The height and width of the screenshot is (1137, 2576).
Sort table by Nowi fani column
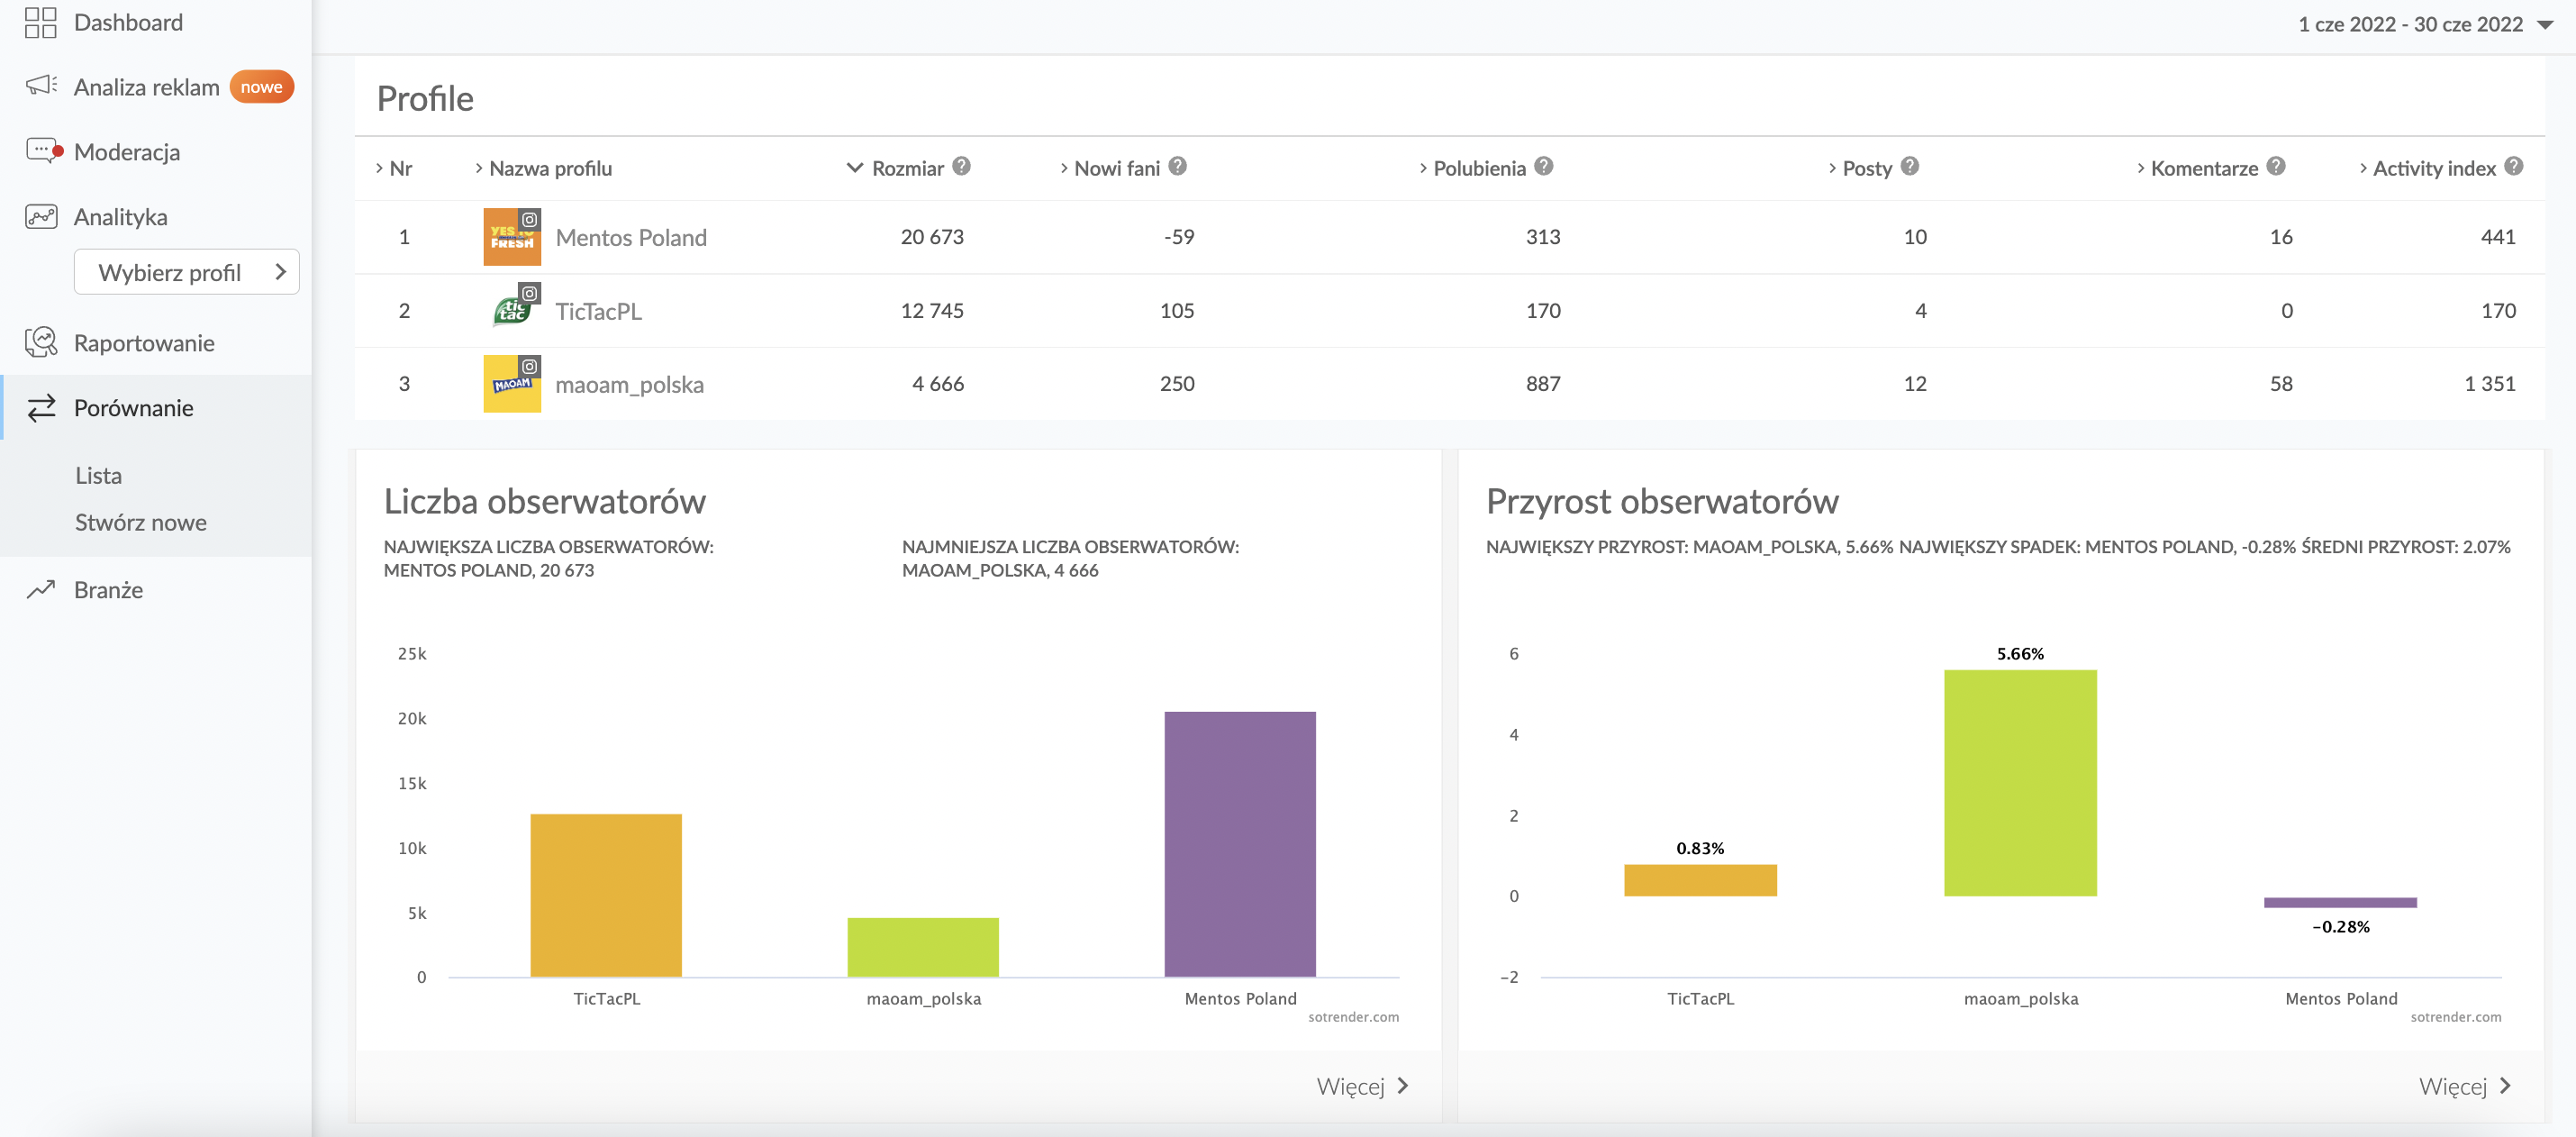click(1115, 168)
